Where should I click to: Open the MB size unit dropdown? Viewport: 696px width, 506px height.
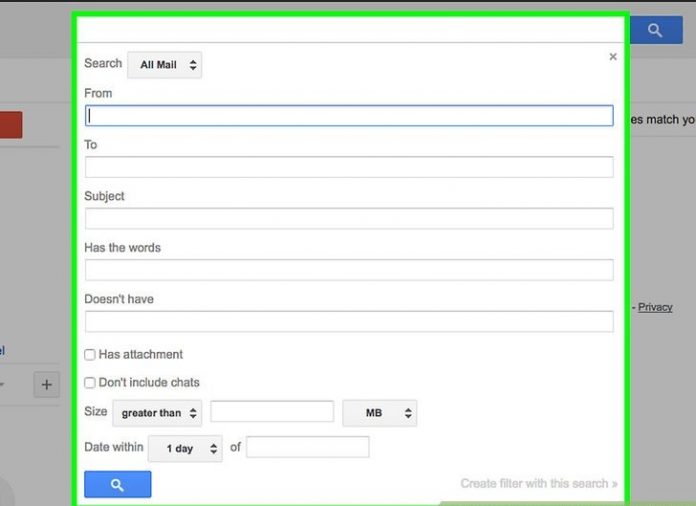tap(379, 412)
